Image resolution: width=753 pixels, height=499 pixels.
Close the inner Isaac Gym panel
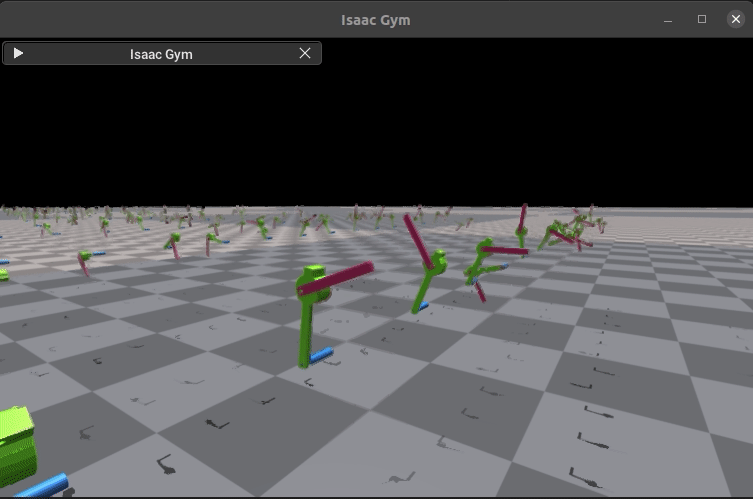click(x=305, y=53)
